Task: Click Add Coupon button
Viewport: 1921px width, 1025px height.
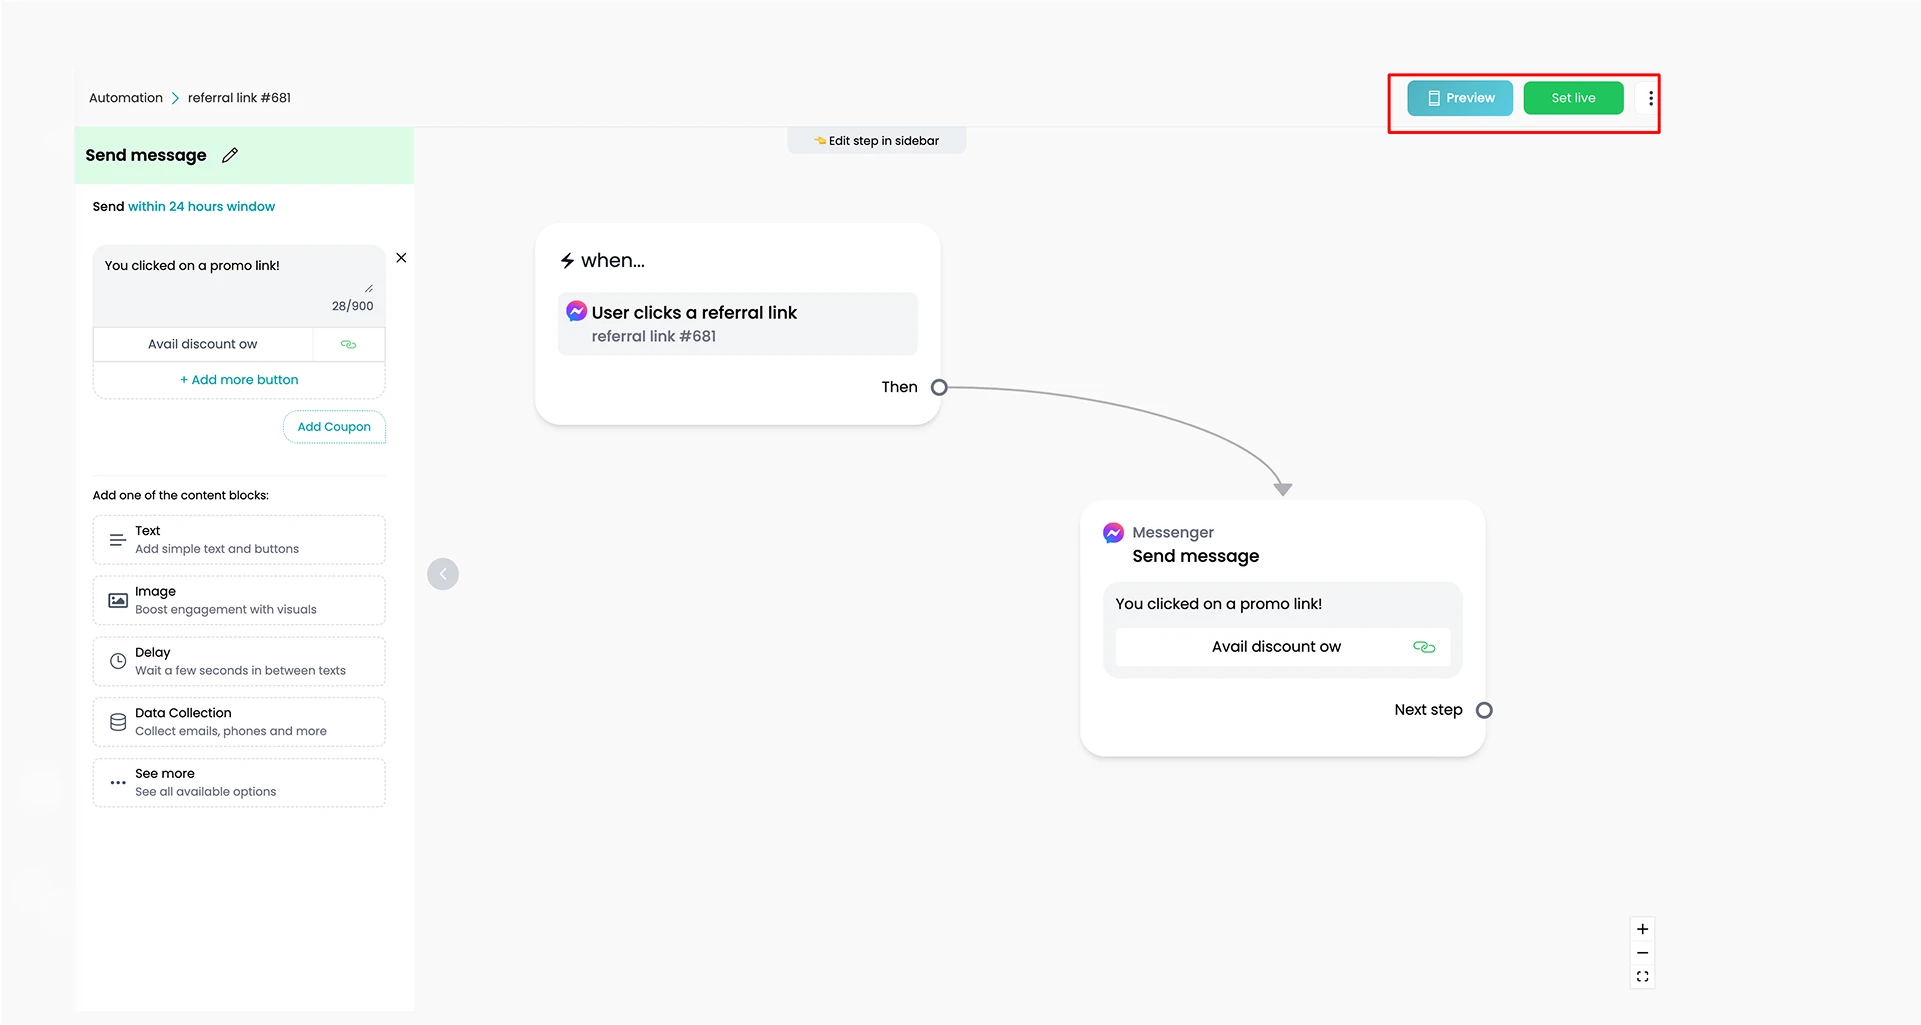Action: [x=334, y=427]
